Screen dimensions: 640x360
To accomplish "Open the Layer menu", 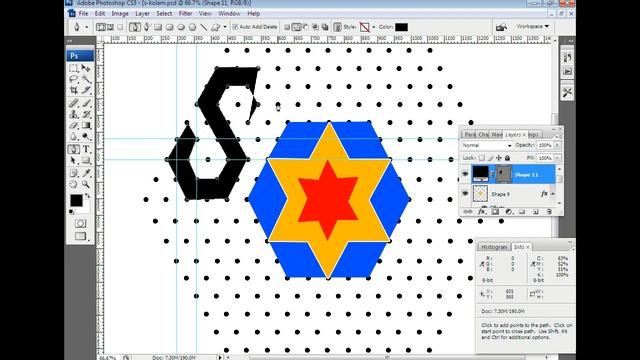I will pyautogui.click(x=142, y=13).
